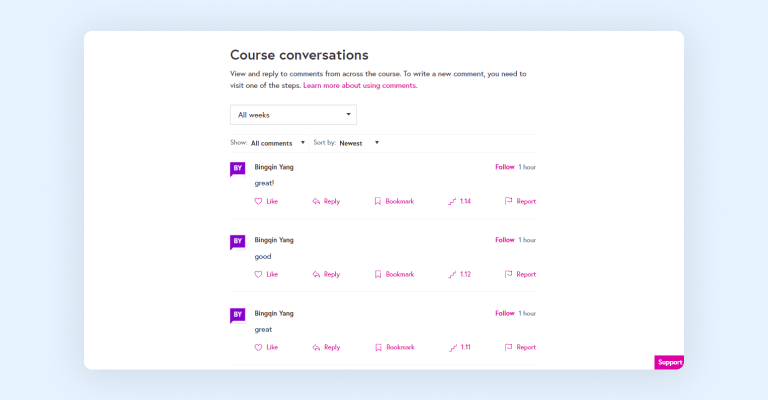Image resolution: width=768 pixels, height=400 pixels.
Task: Open the Support button
Action: [669, 362]
